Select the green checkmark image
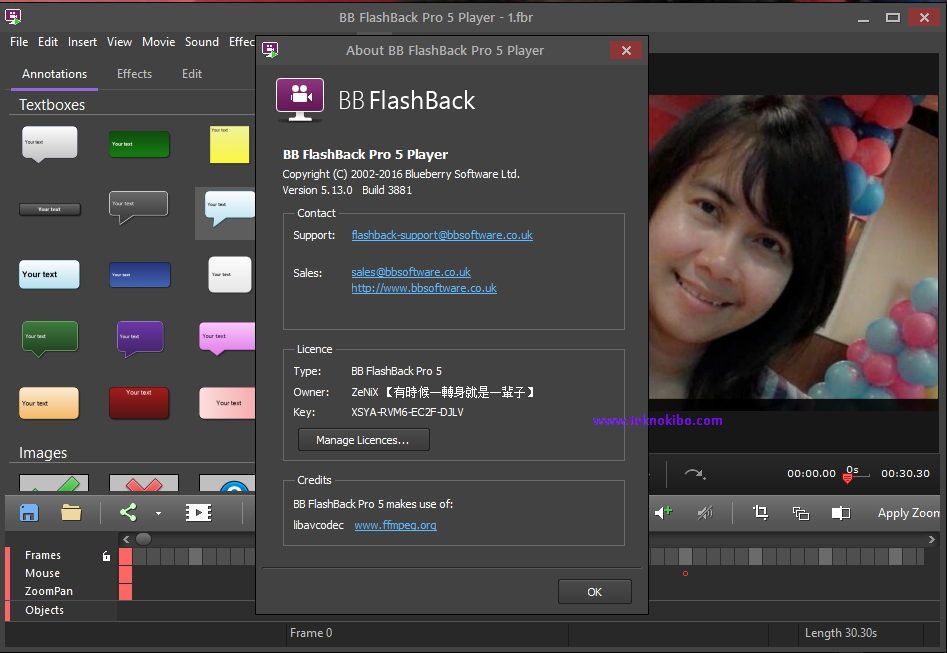947x653 pixels. [x=54, y=483]
